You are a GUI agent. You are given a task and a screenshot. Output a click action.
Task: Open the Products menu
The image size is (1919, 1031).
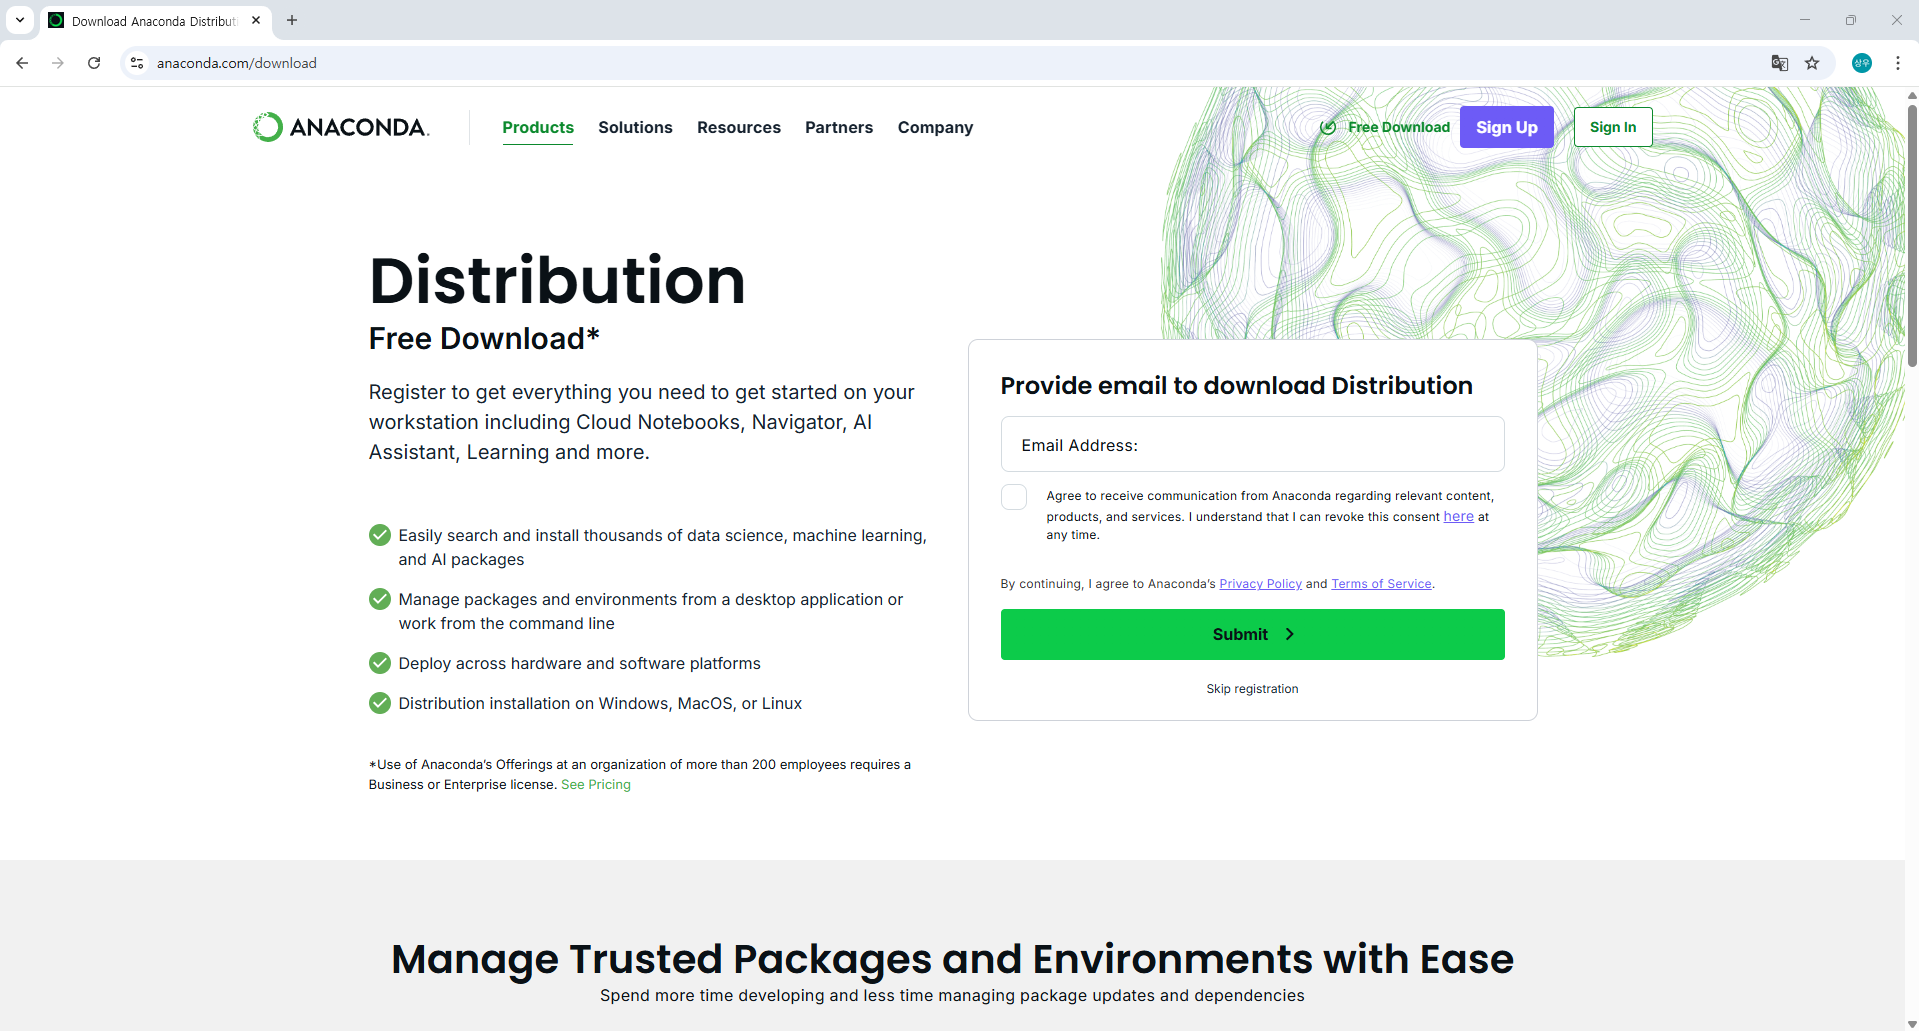pyautogui.click(x=538, y=128)
